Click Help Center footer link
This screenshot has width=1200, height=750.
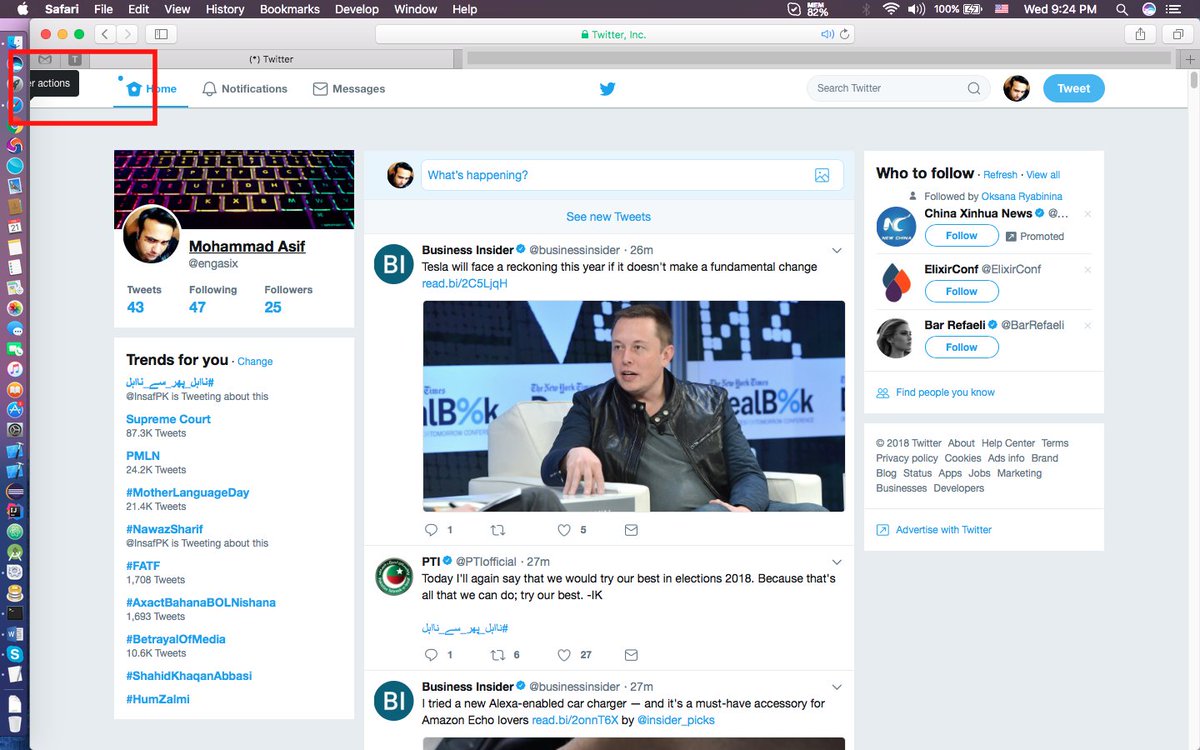pyautogui.click(x=1008, y=443)
